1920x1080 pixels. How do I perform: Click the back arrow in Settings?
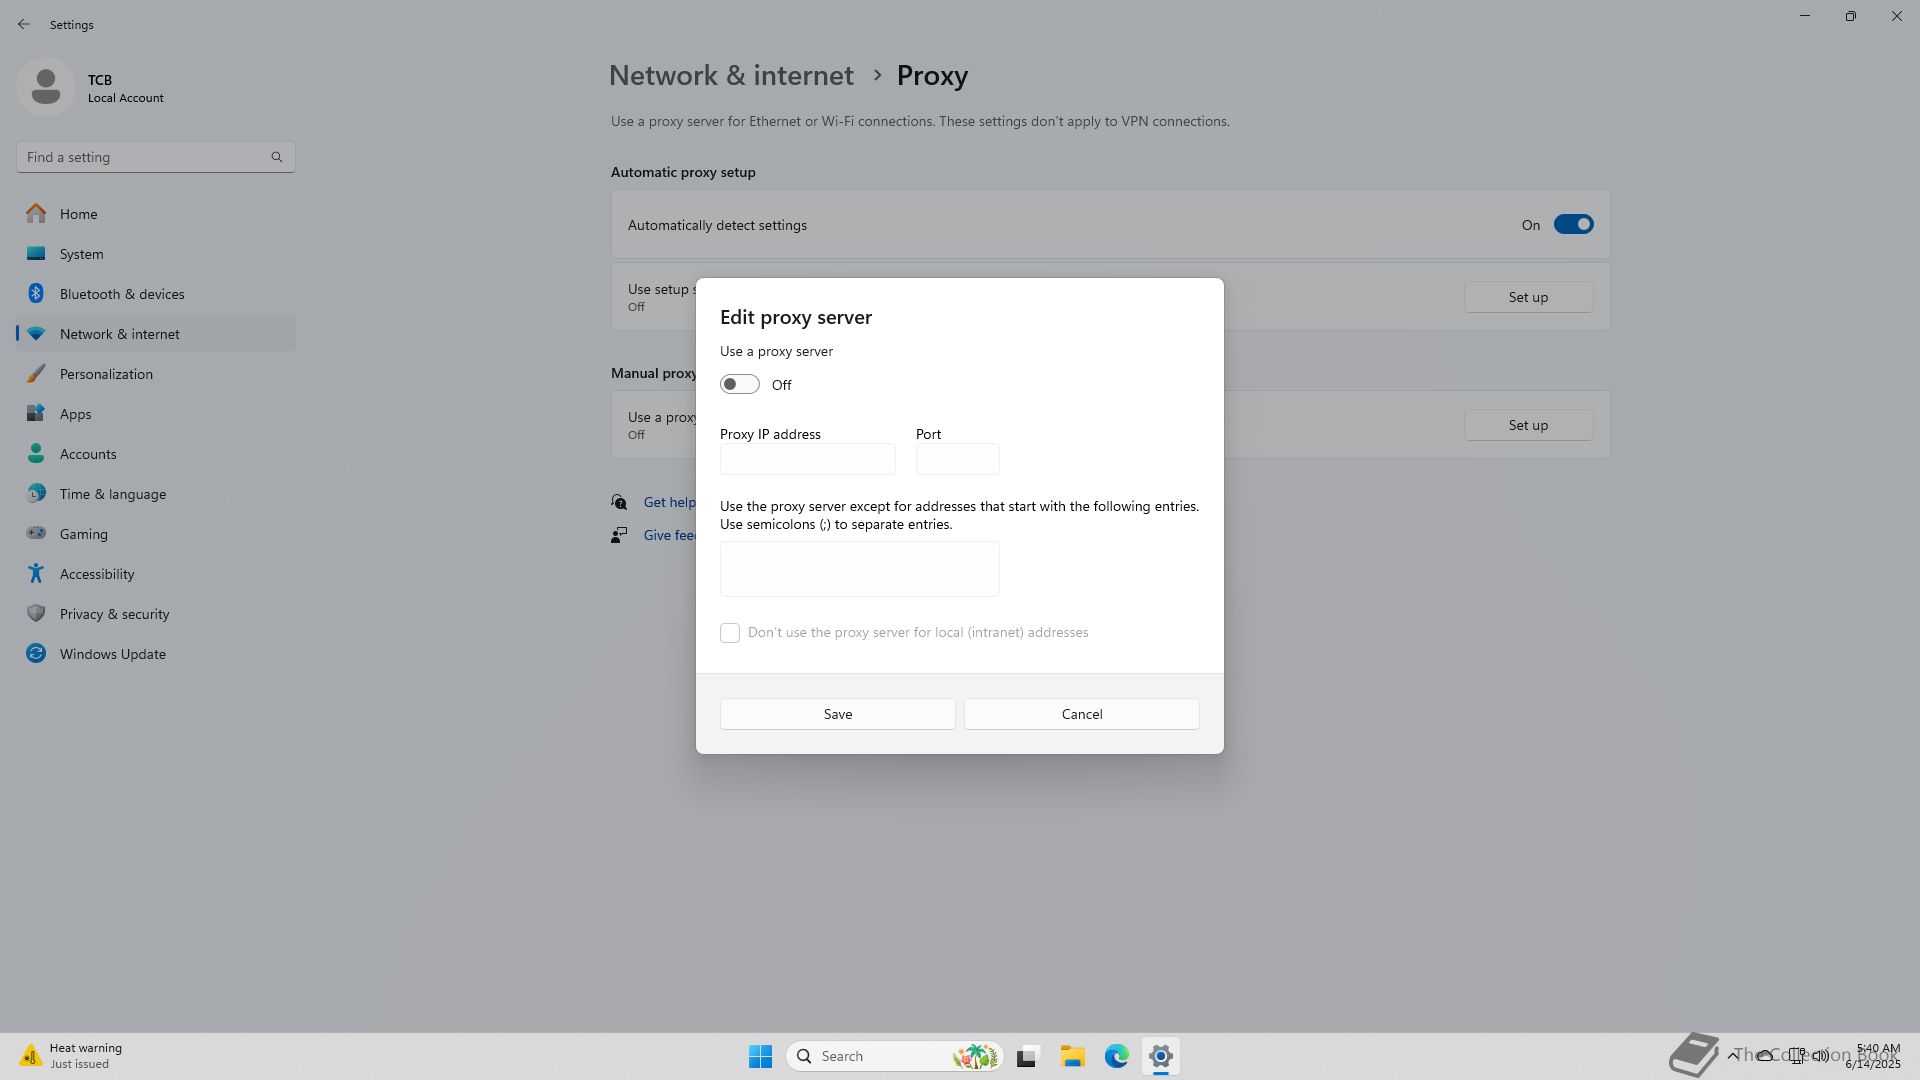coord(24,24)
